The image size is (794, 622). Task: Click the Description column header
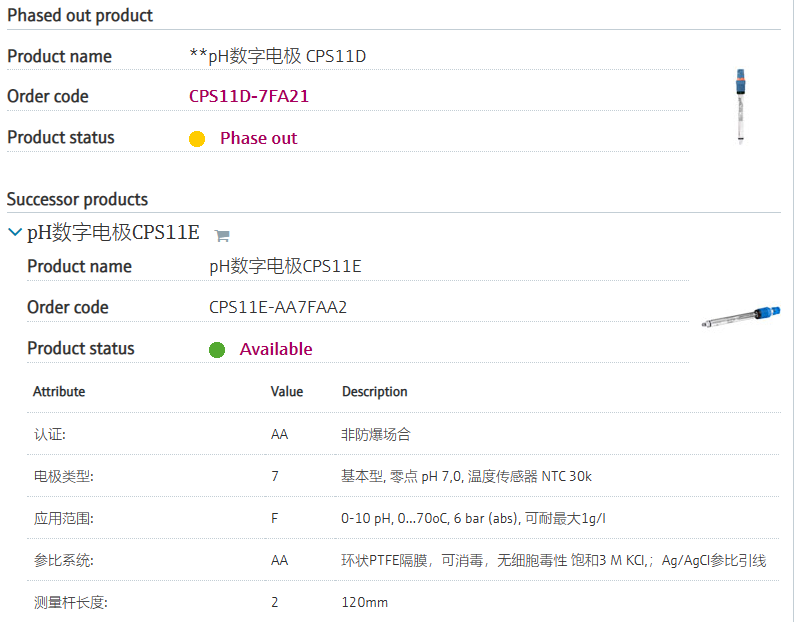[375, 392]
